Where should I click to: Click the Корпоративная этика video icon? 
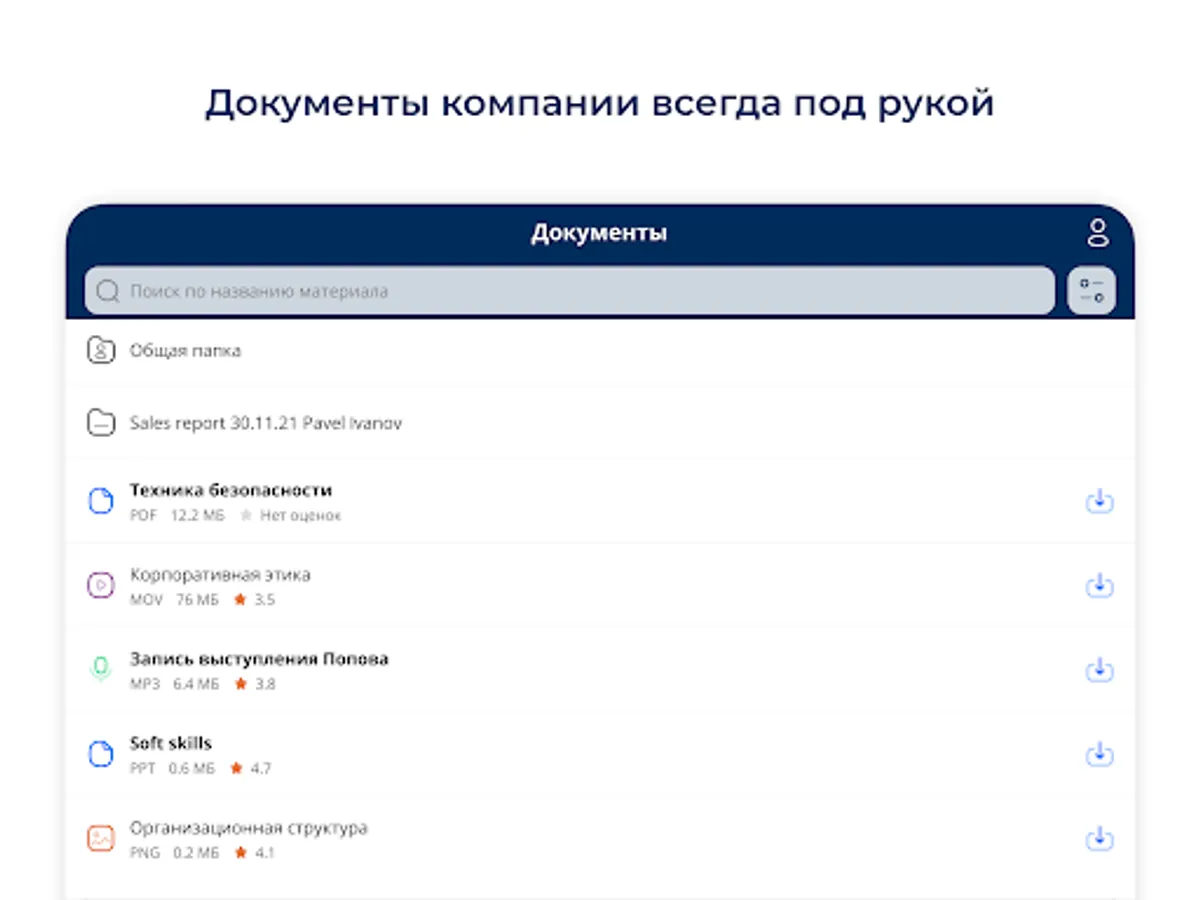pyautogui.click(x=100, y=585)
